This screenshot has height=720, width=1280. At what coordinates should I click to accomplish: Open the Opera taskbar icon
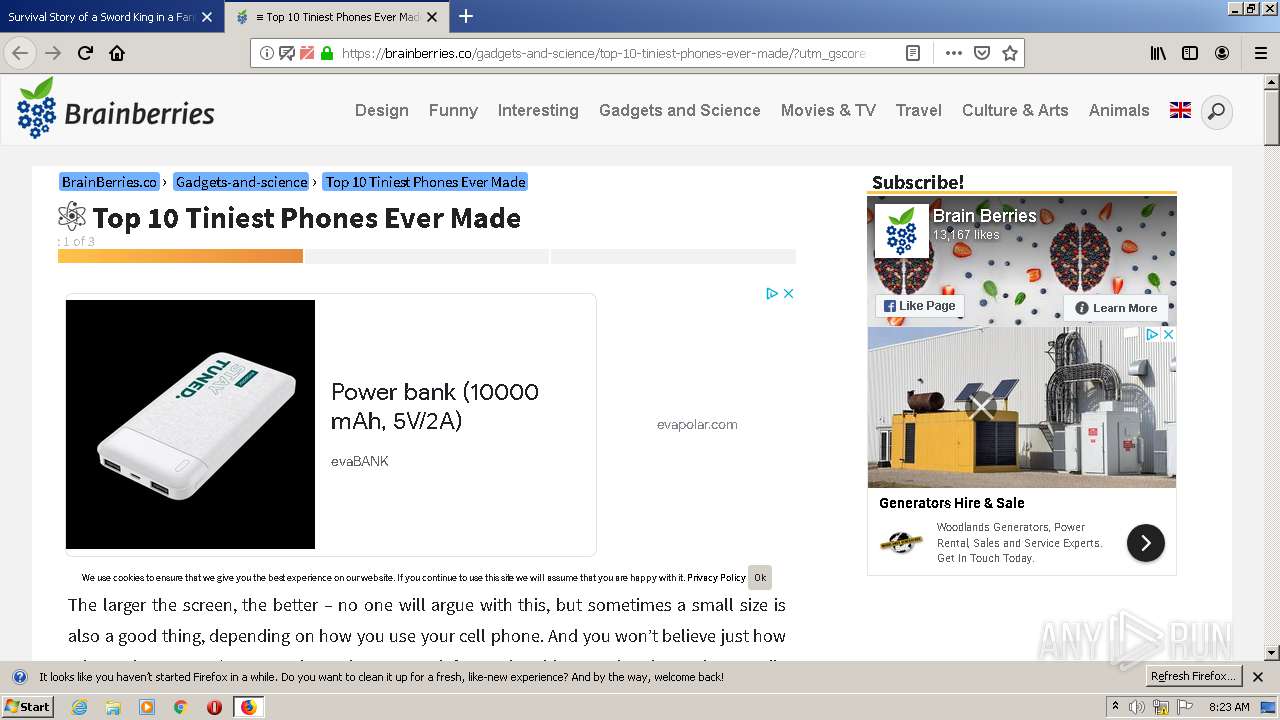pos(214,707)
